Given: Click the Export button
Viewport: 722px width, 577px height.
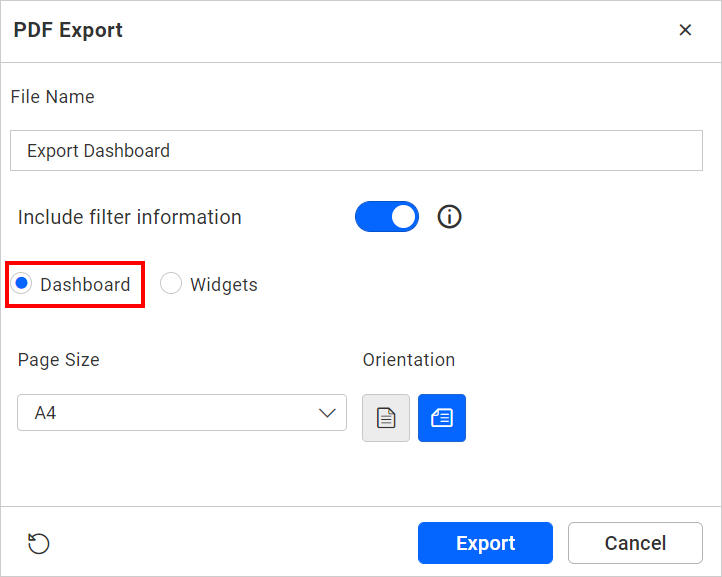Looking at the screenshot, I should coord(485,543).
